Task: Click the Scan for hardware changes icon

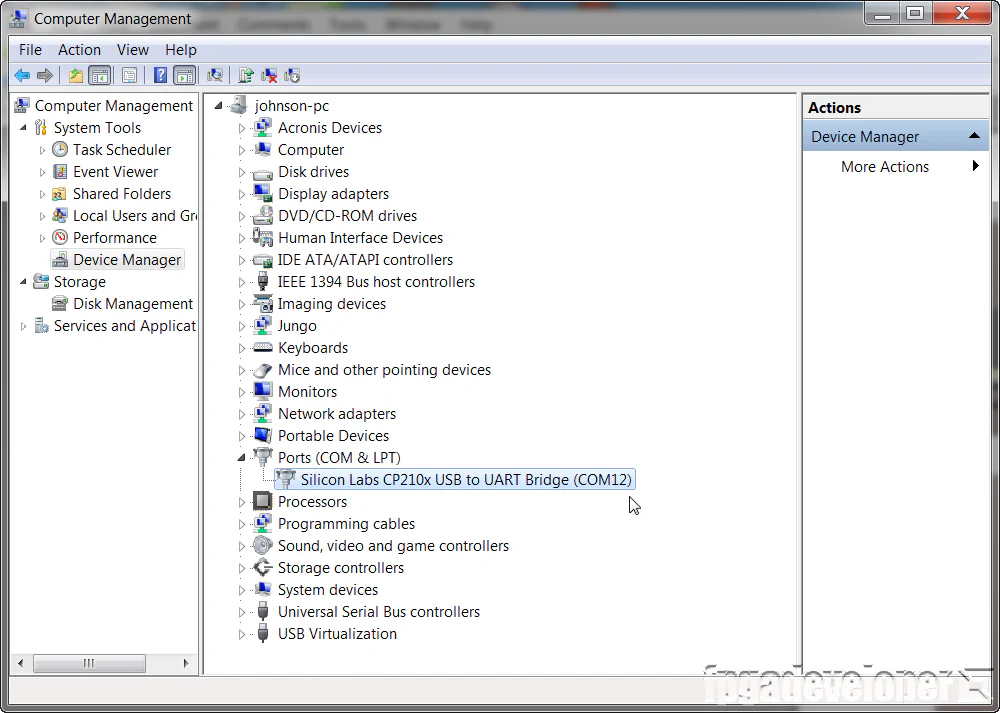Action: tap(215, 75)
